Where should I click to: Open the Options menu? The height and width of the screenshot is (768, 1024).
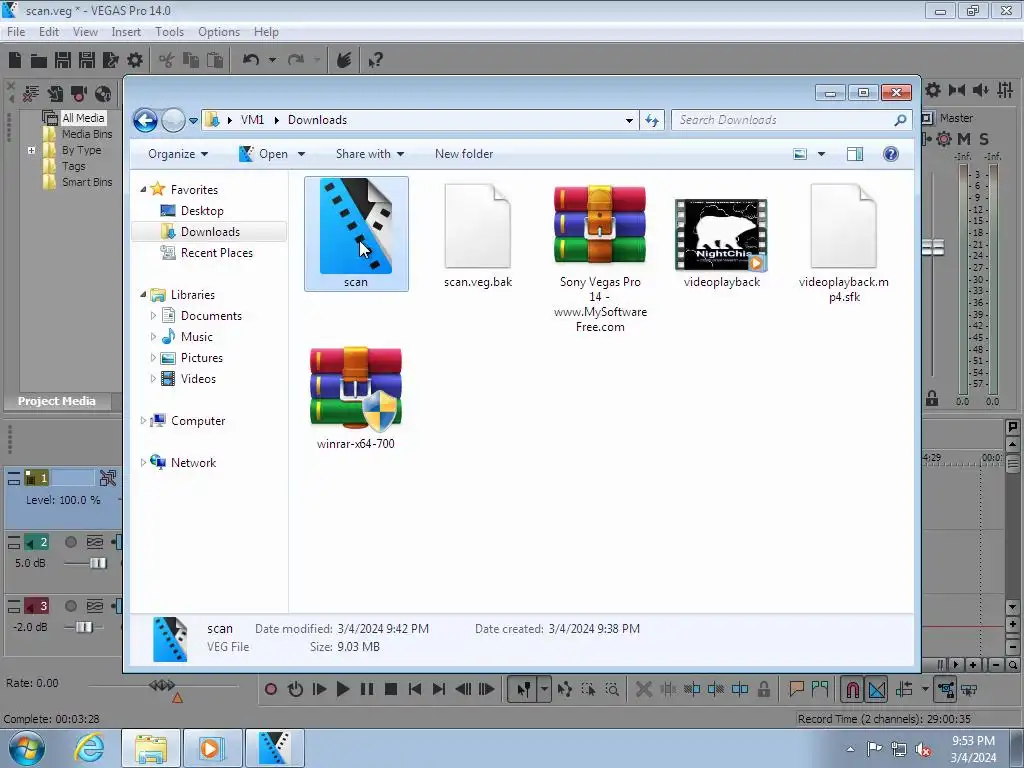click(219, 32)
